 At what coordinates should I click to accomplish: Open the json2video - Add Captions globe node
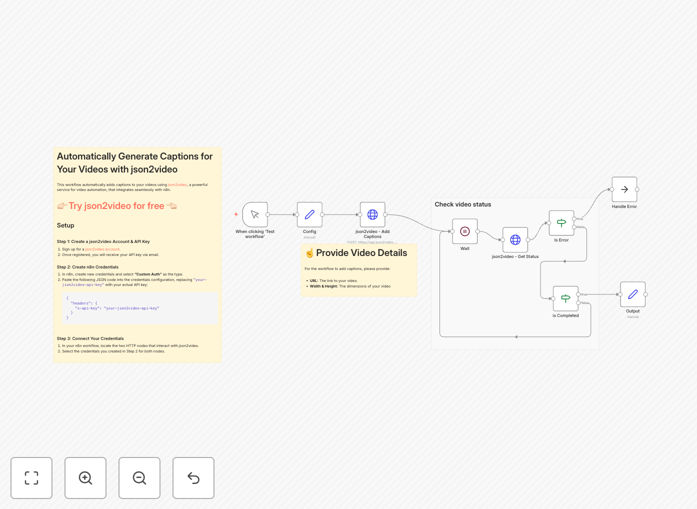(373, 215)
